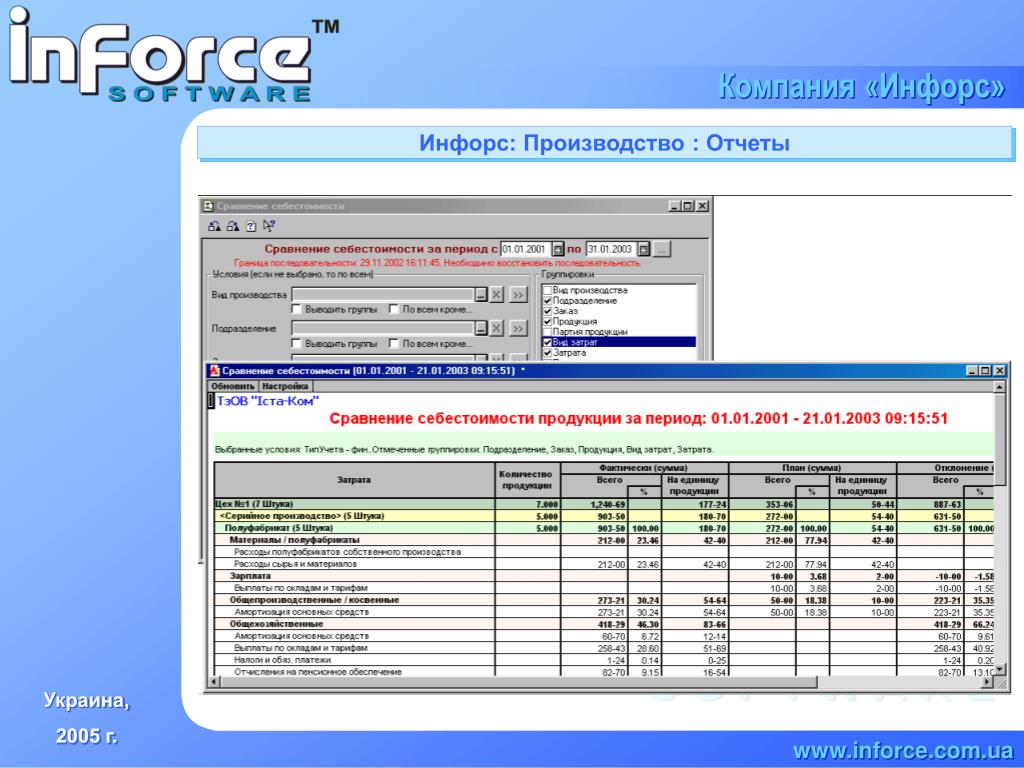1024x768 pixels.
Task: Uncheck Затрата in Группировки list
Action: point(547,353)
